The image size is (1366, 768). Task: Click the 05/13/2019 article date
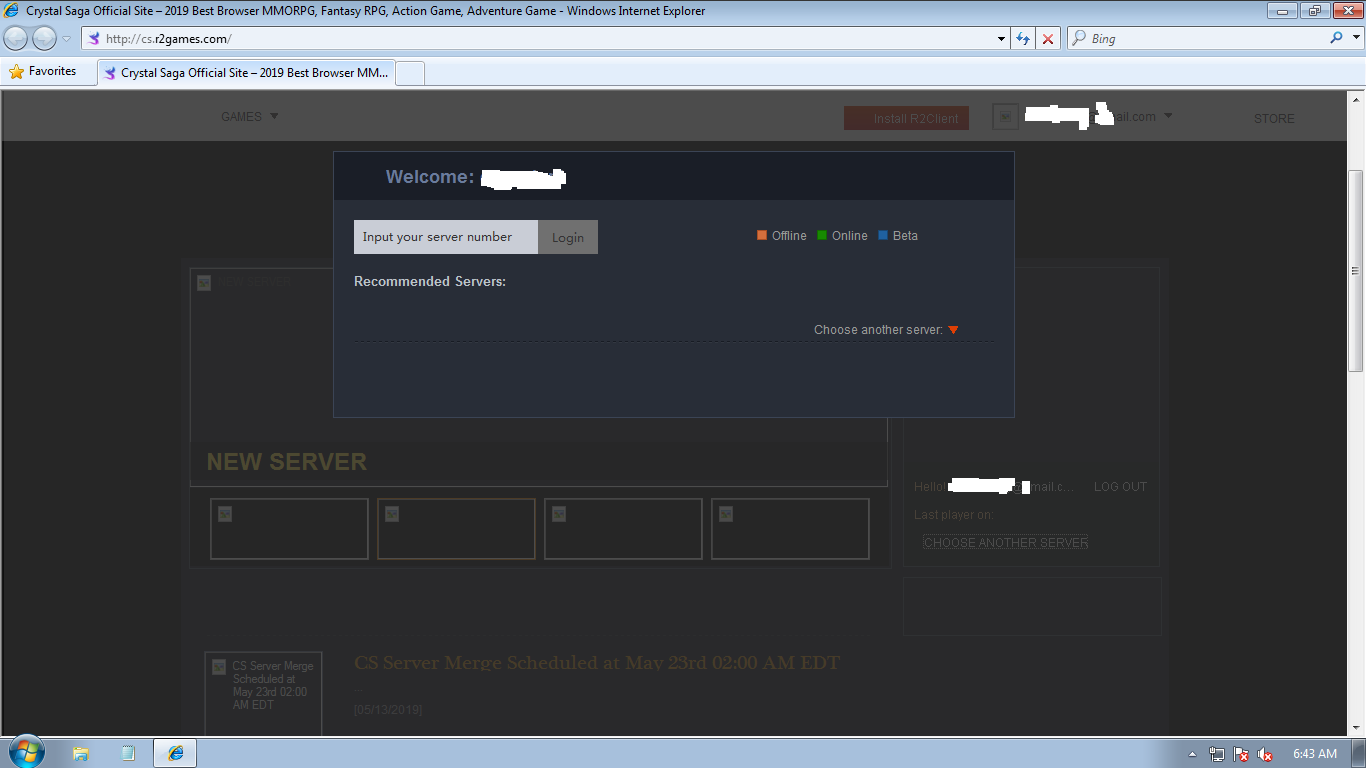coord(388,710)
